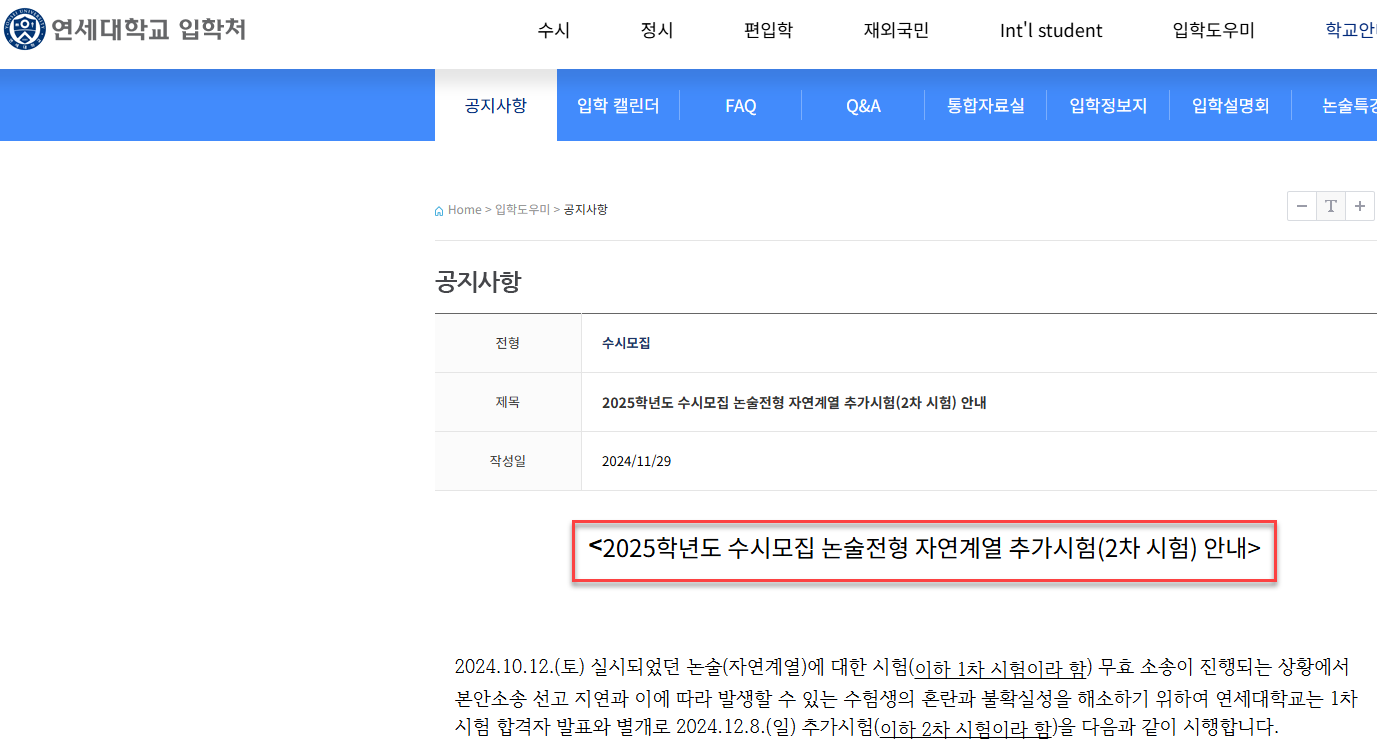
Task: Open the Q&A tab
Action: (862, 104)
